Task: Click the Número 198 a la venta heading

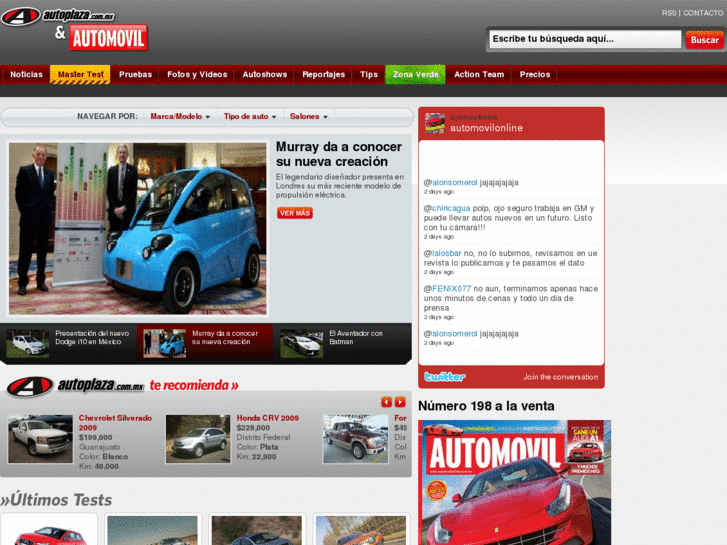Action: coord(486,406)
